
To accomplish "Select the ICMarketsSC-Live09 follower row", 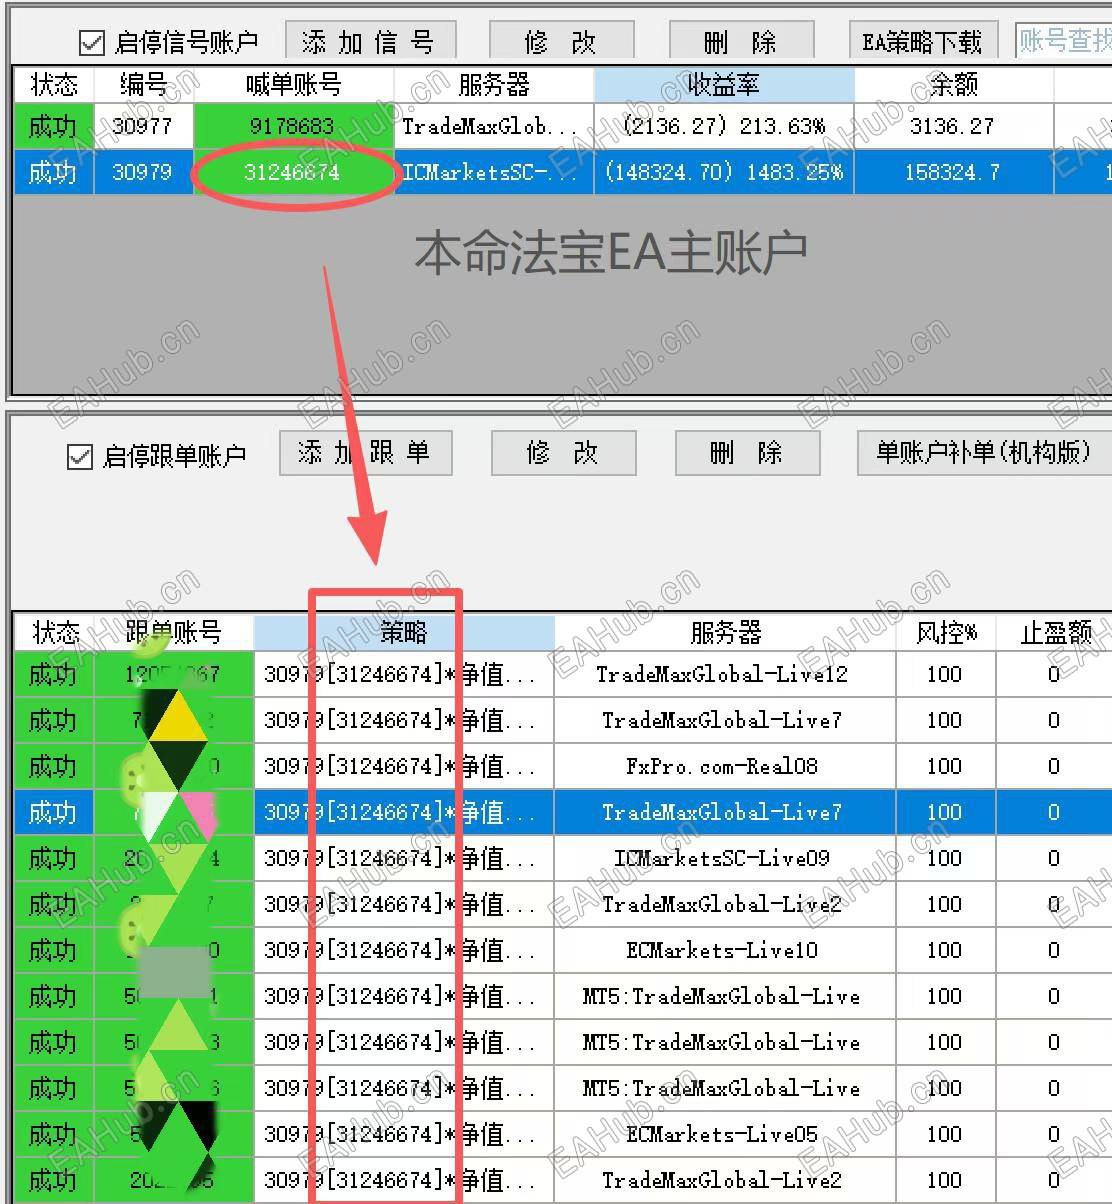I will click(x=722, y=858).
